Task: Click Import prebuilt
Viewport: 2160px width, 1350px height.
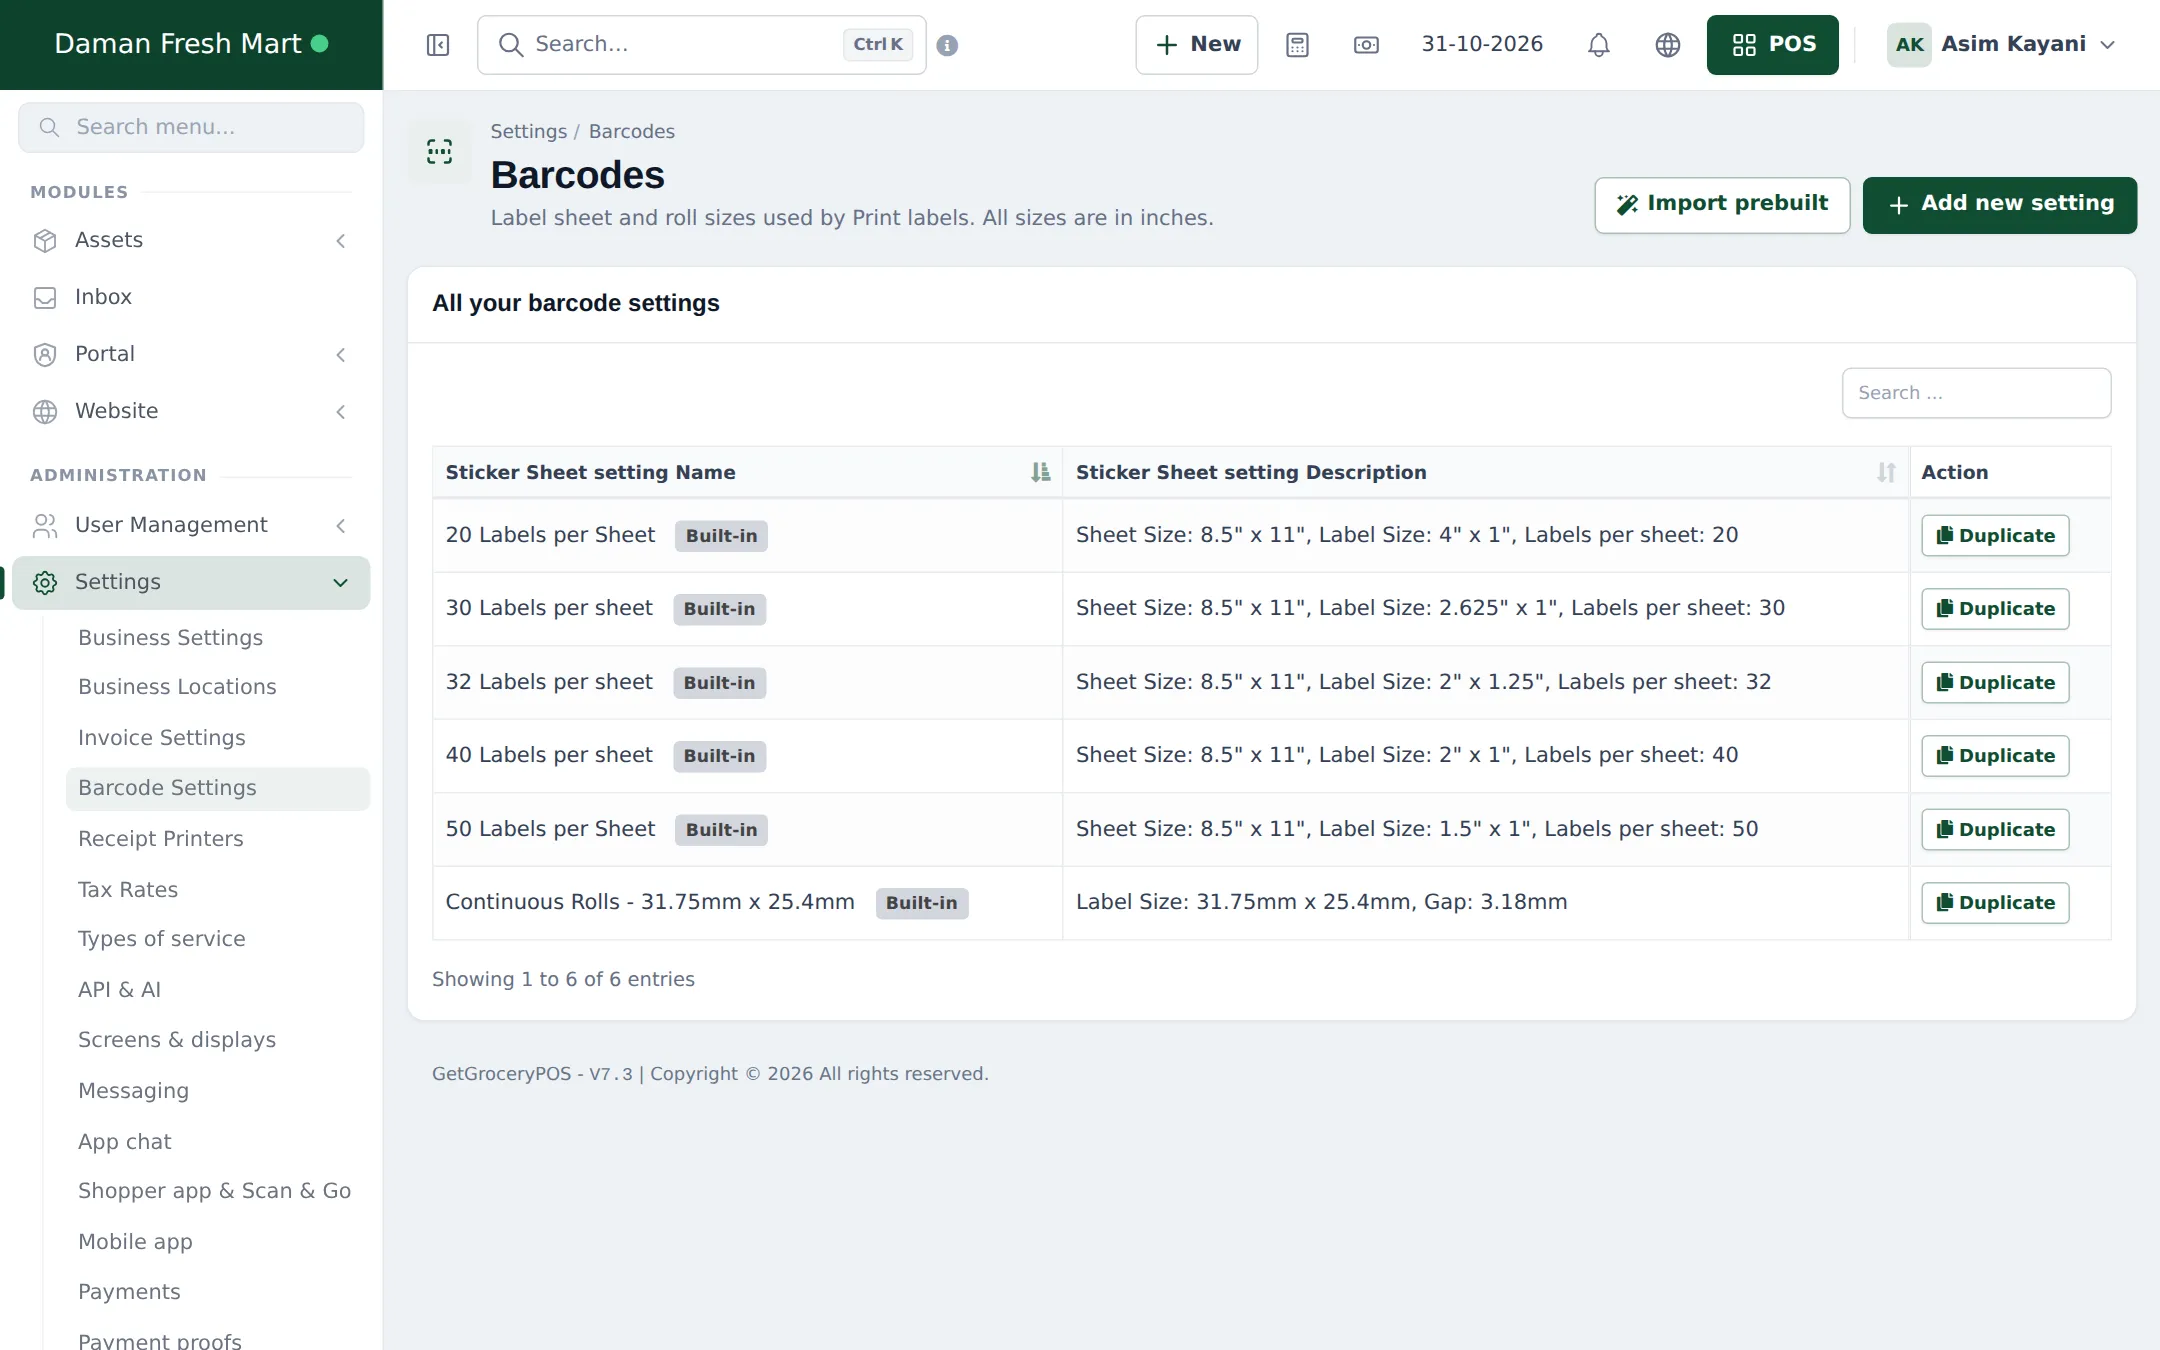Action: 1722,205
